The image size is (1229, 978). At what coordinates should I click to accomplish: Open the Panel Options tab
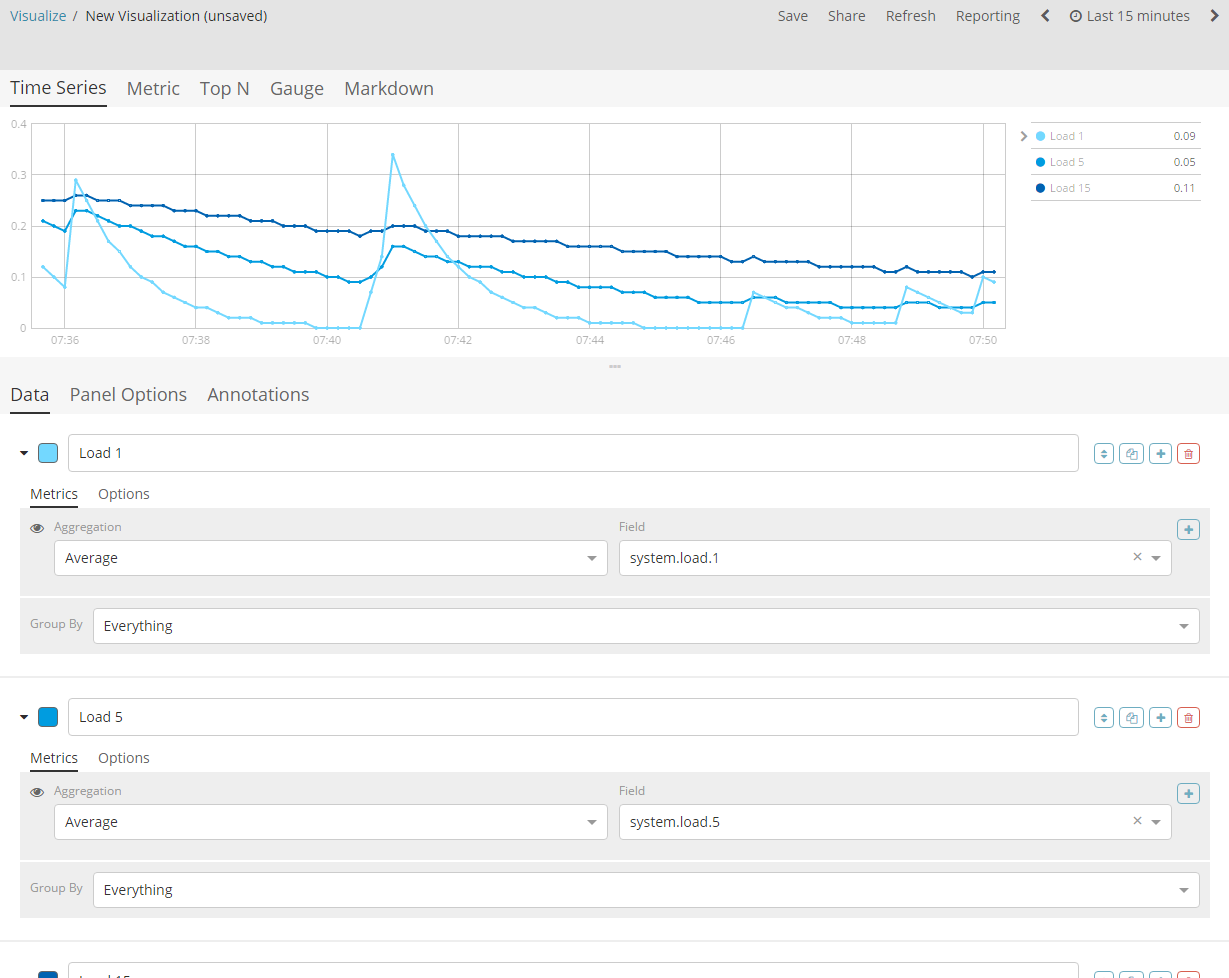pos(128,394)
